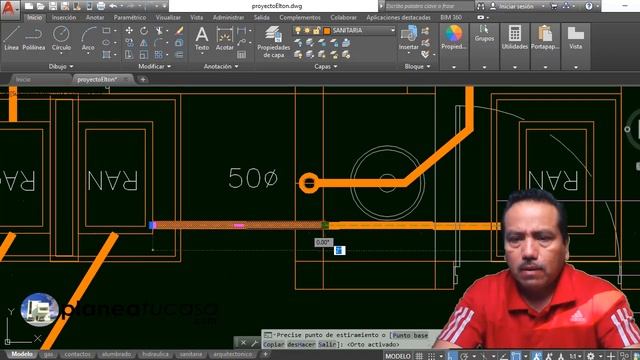Click Punto base command option
Screen dimensions: 640x360
pyautogui.click(x=410, y=335)
